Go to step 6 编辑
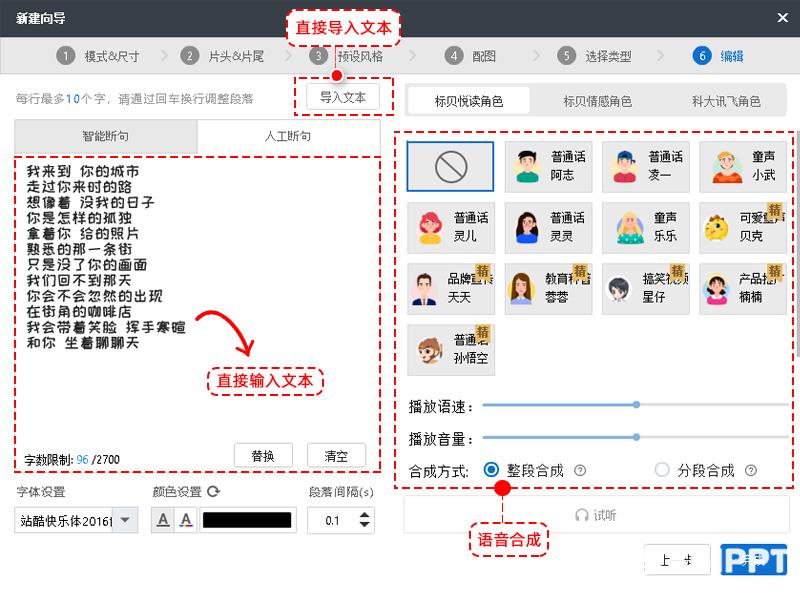 point(718,56)
